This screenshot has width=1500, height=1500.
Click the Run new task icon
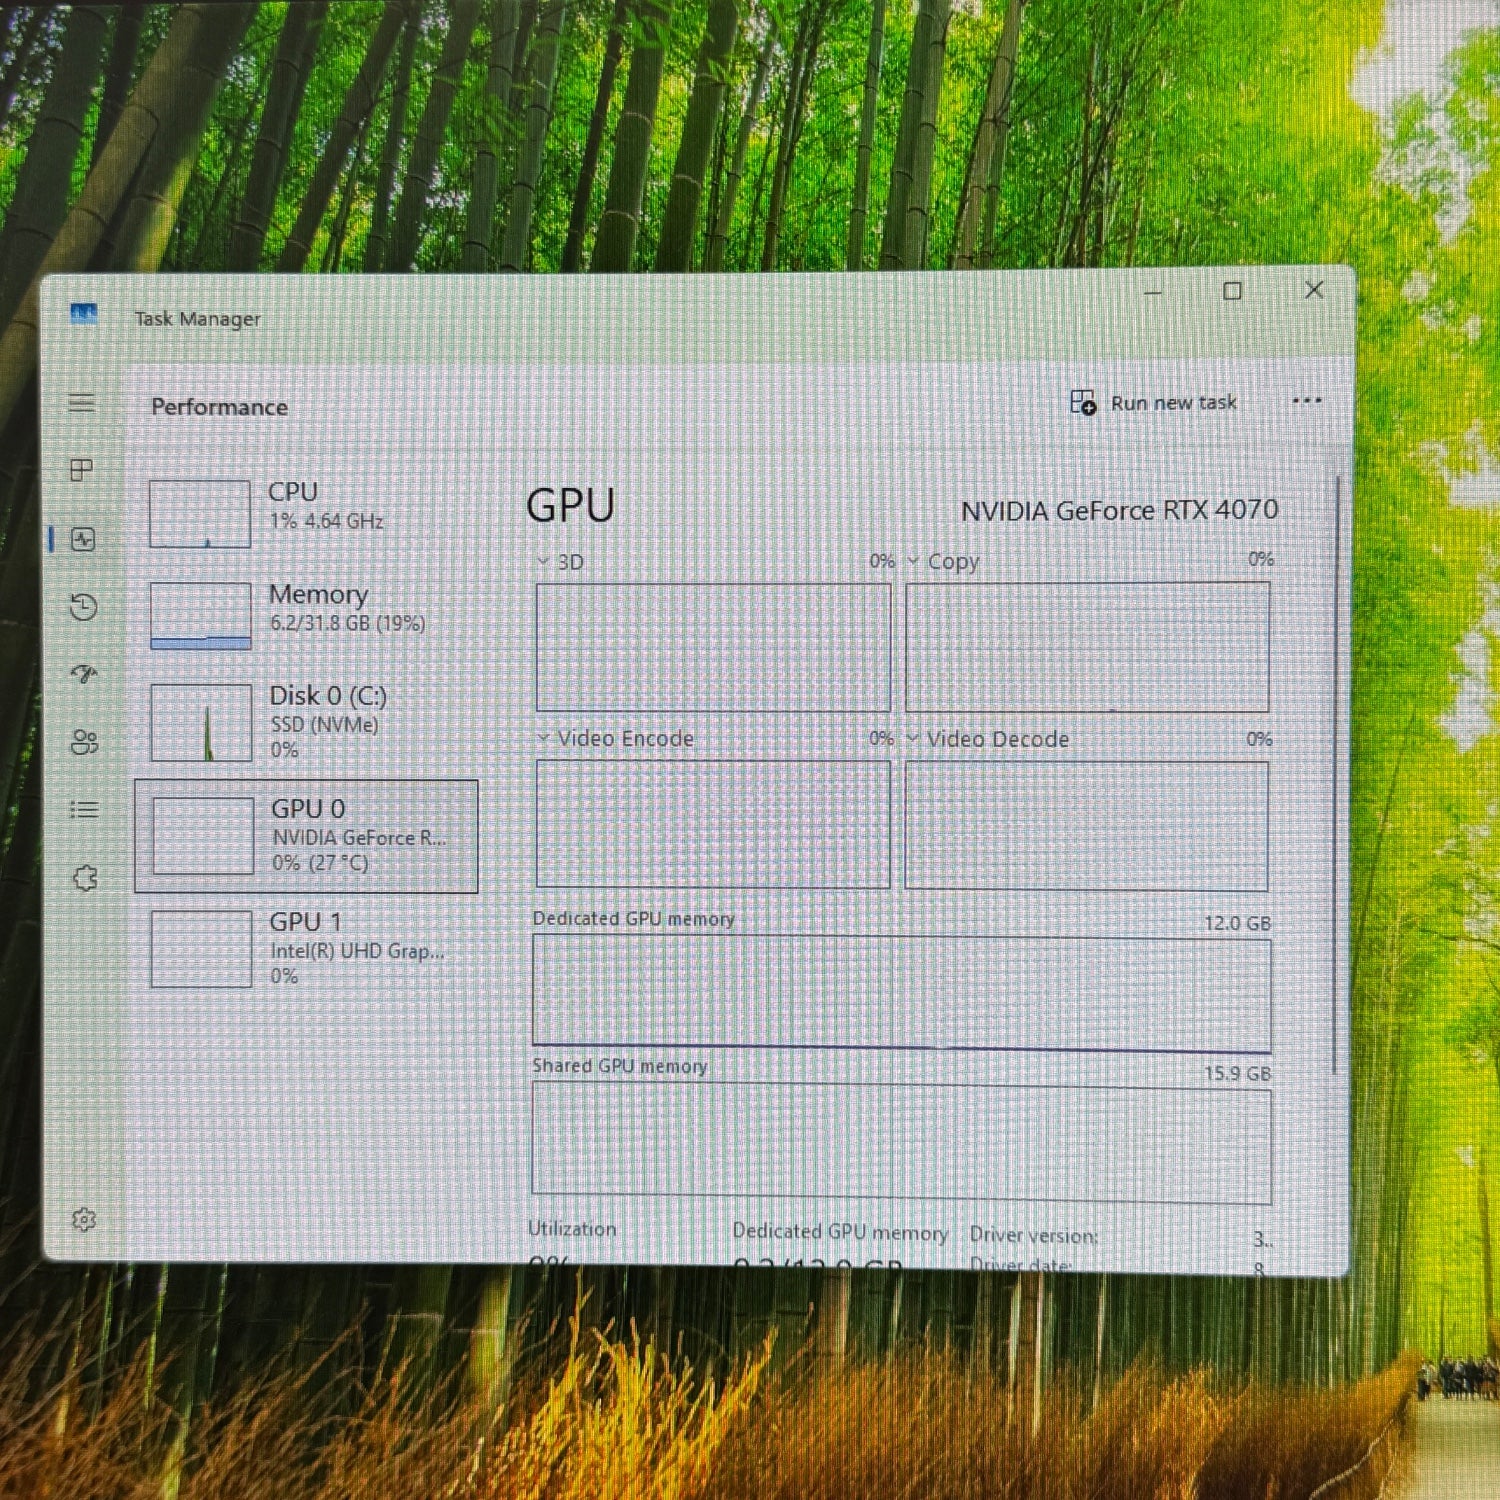click(1083, 402)
